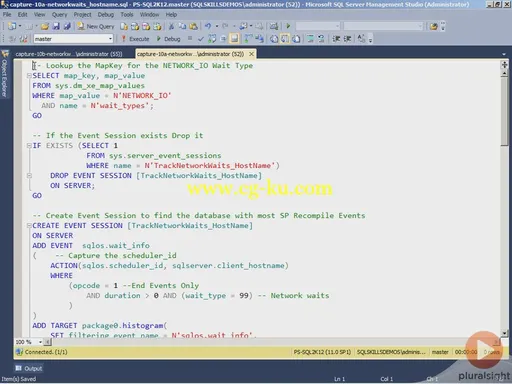Click the Debug button
The height and width of the screenshot is (384, 512).
[x=169, y=39]
